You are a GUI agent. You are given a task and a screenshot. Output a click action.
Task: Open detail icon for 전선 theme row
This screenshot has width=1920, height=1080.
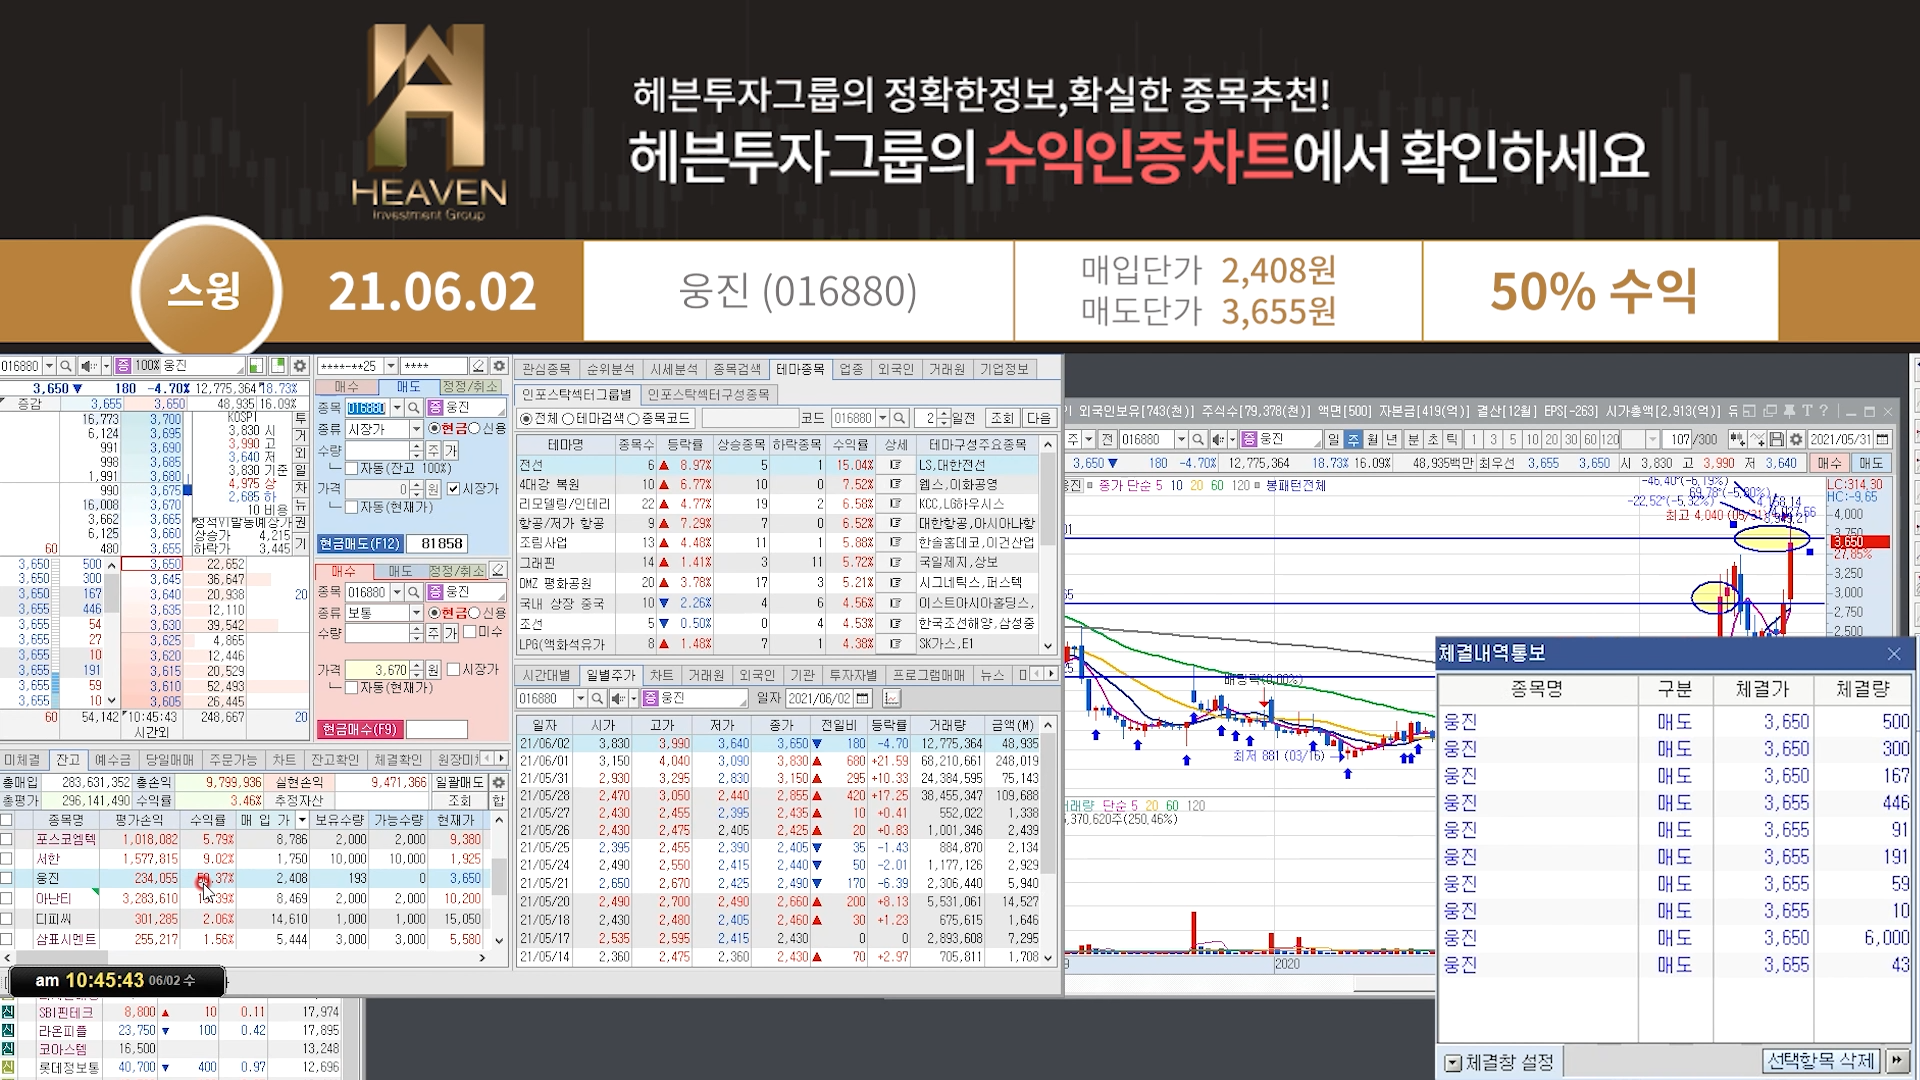pos(896,465)
